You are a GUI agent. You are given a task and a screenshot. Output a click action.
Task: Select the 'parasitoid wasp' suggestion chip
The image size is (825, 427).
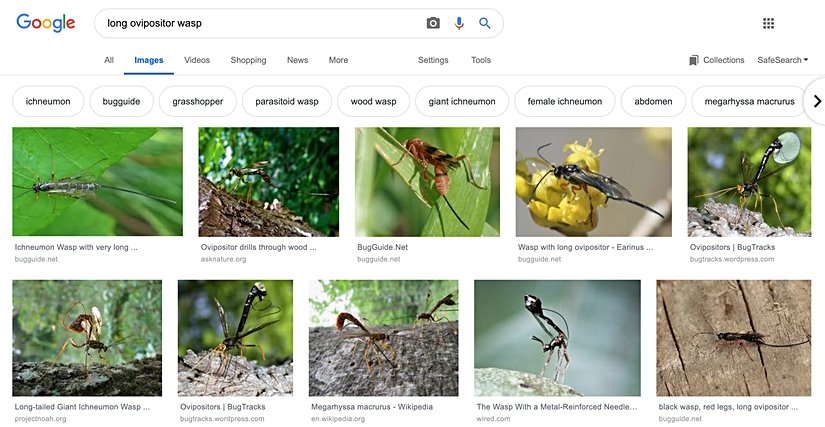click(286, 101)
